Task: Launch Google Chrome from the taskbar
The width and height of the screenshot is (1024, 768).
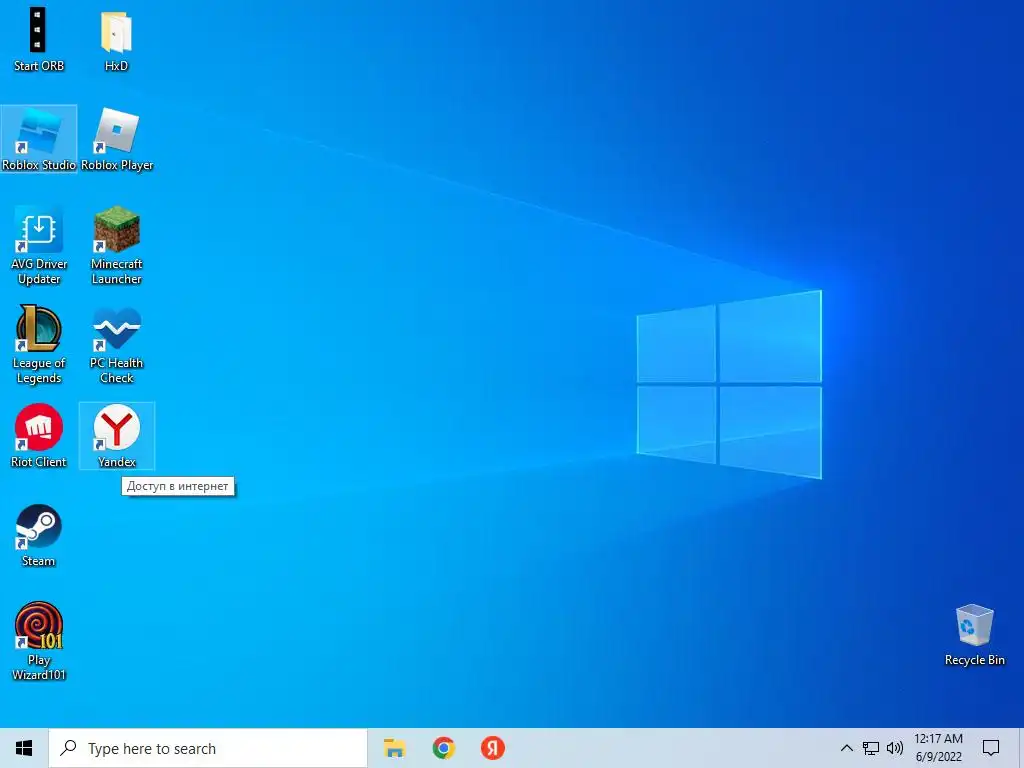Action: click(443, 748)
